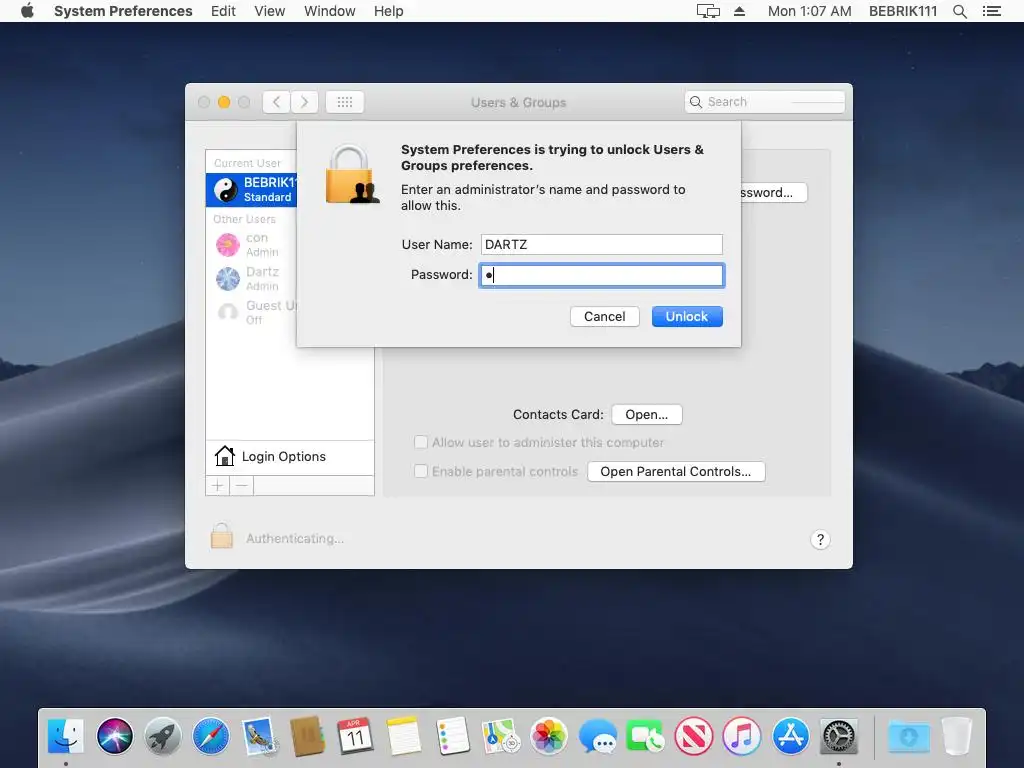This screenshot has height=768, width=1024.
Task: Open the View menu
Action: click(x=269, y=11)
